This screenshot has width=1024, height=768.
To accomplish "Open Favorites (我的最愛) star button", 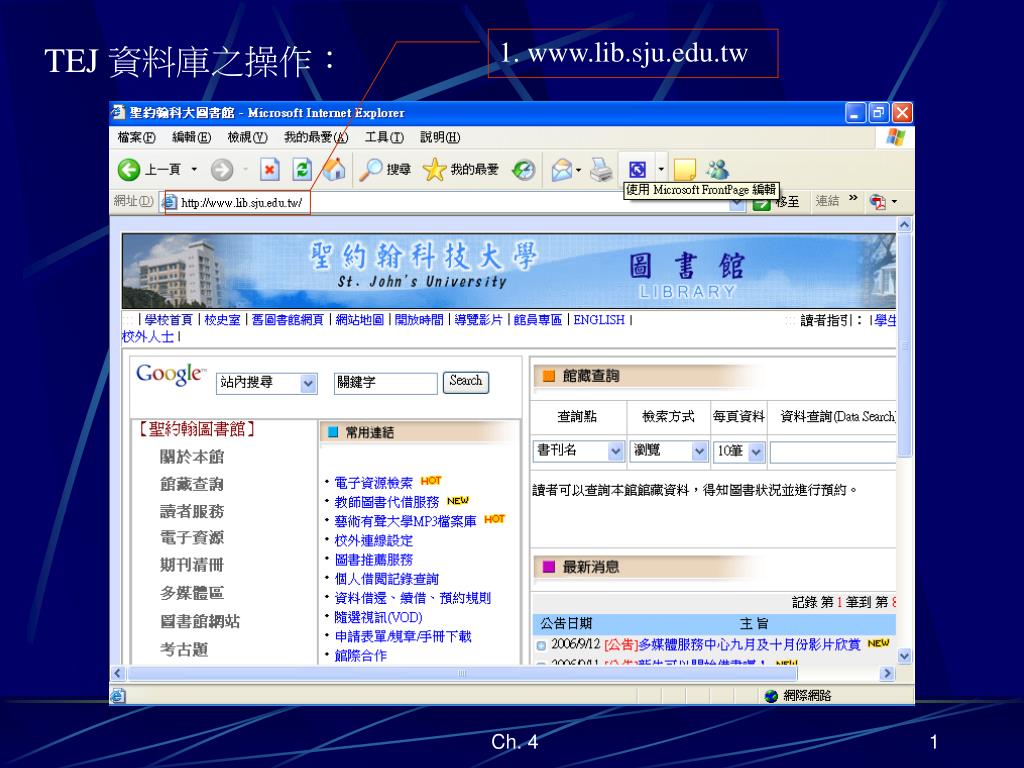I will [460, 170].
